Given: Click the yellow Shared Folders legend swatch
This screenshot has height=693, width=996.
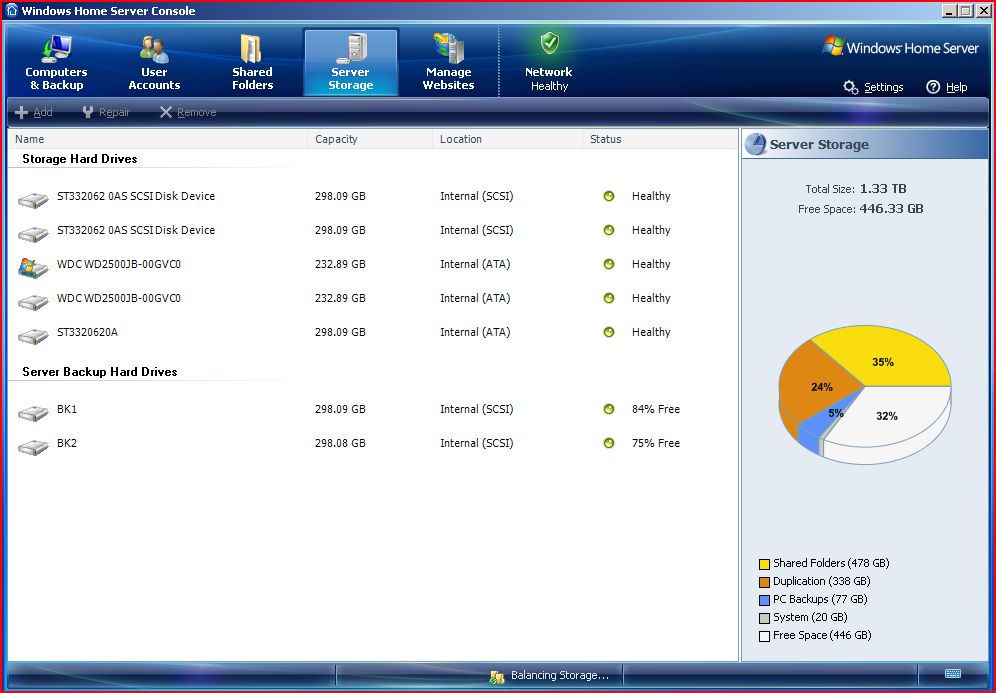Looking at the screenshot, I should click(x=764, y=564).
